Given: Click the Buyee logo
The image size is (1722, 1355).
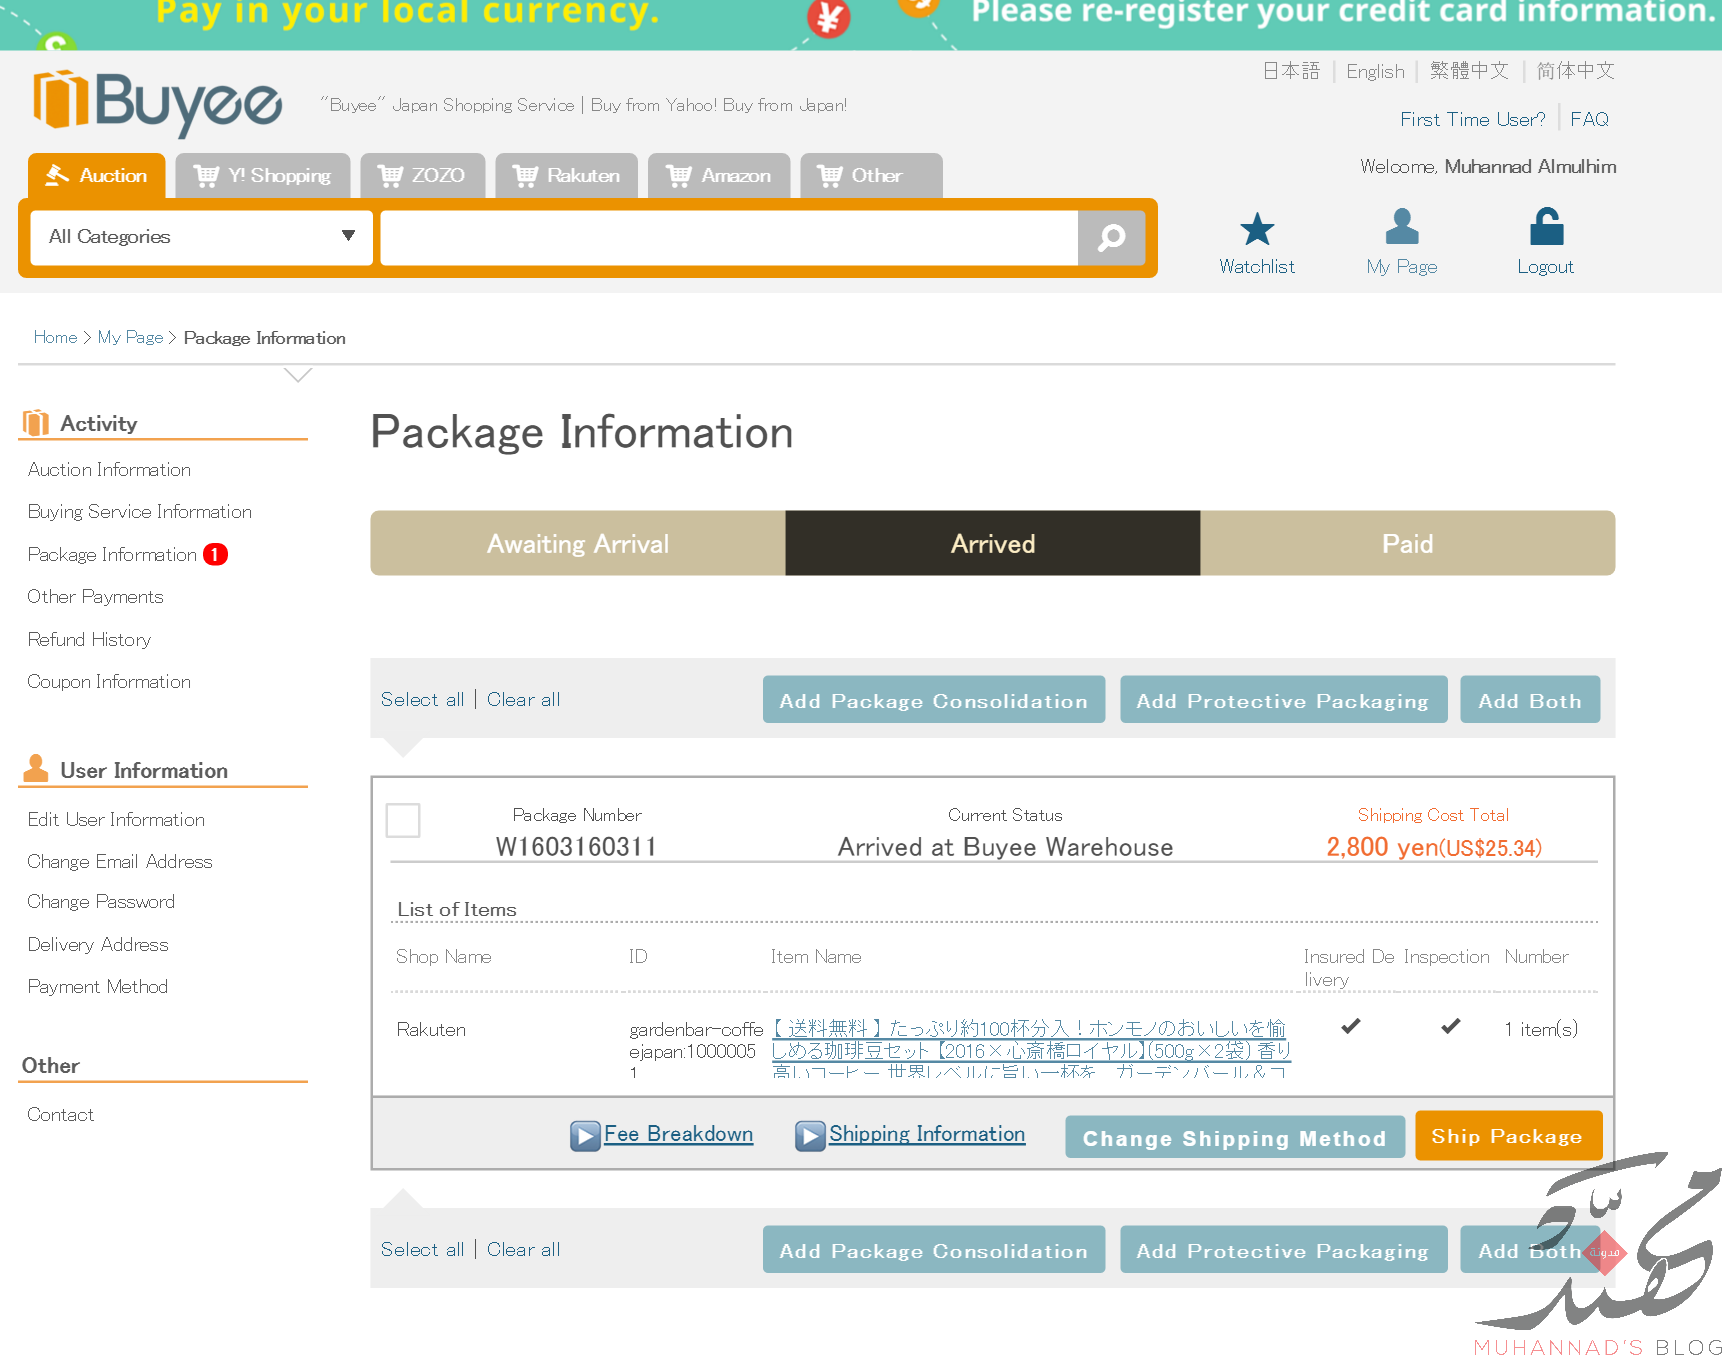Looking at the screenshot, I should 158,103.
